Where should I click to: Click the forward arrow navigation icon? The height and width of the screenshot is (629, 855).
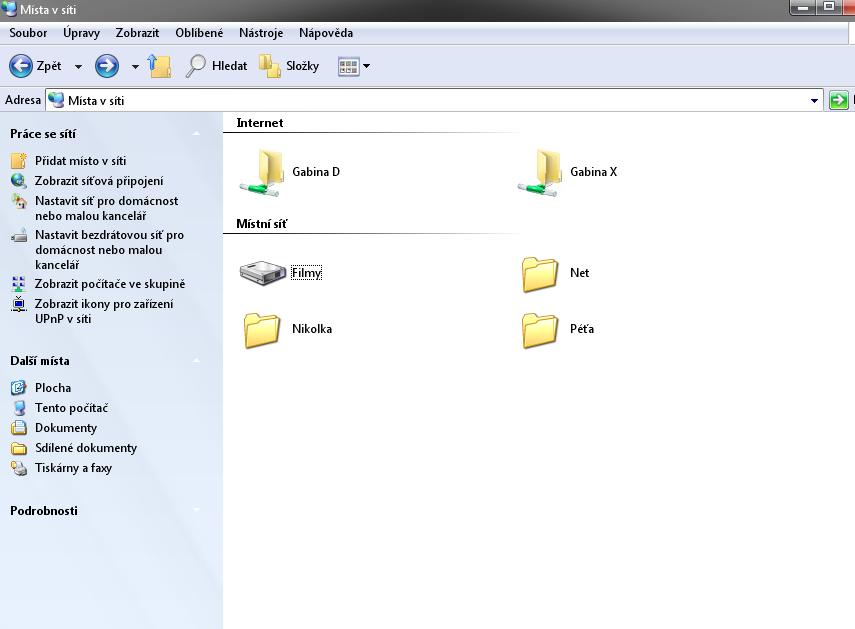(x=107, y=66)
